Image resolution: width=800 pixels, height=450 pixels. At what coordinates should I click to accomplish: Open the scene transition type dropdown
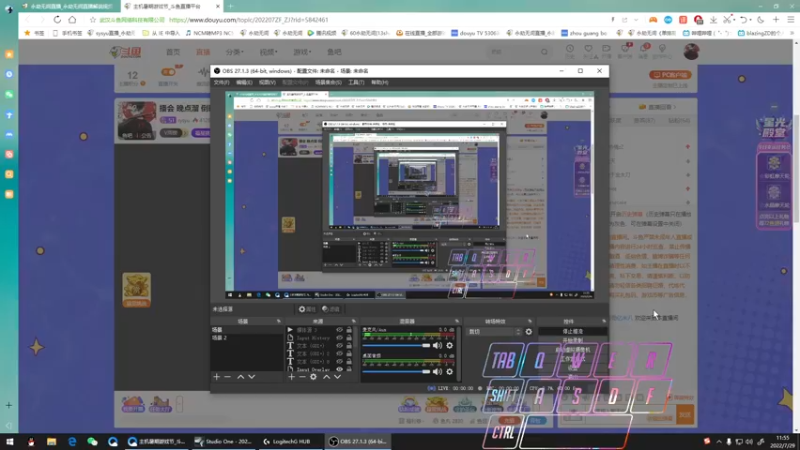click(494, 332)
